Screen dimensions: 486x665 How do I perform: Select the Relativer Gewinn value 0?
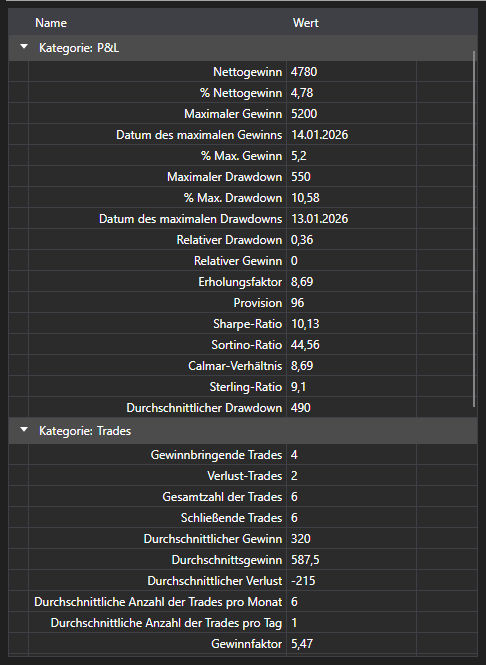pos(294,261)
